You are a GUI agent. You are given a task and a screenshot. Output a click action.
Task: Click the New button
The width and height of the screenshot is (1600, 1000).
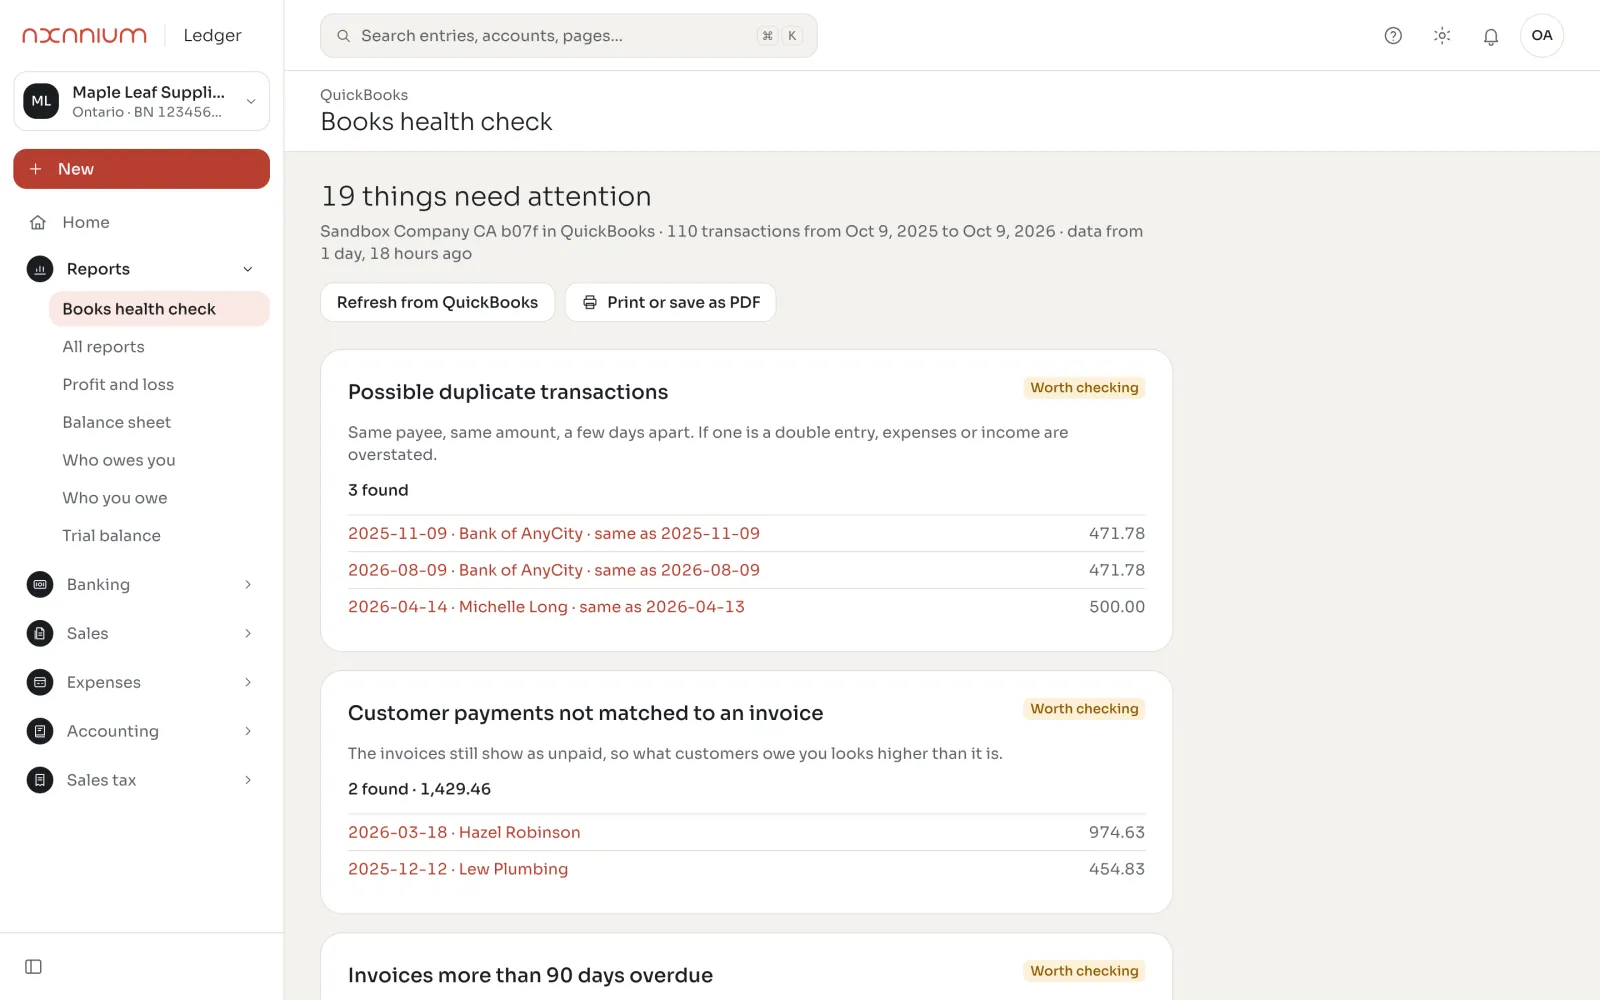tap(141, 169)
